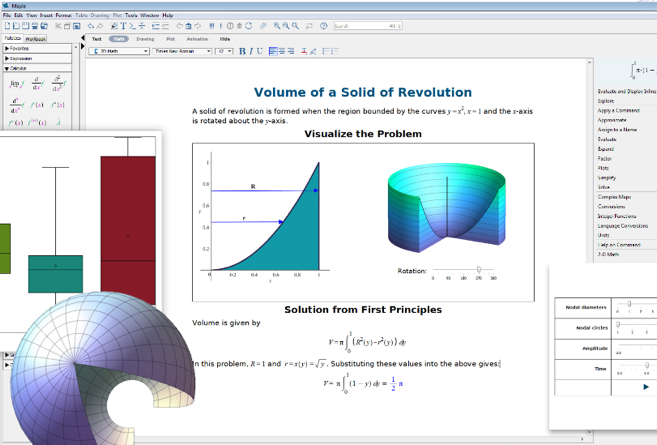Open the Times New Roman font dropdown
This screenshot has height=445, width=657.
click(x=180, y=51)
